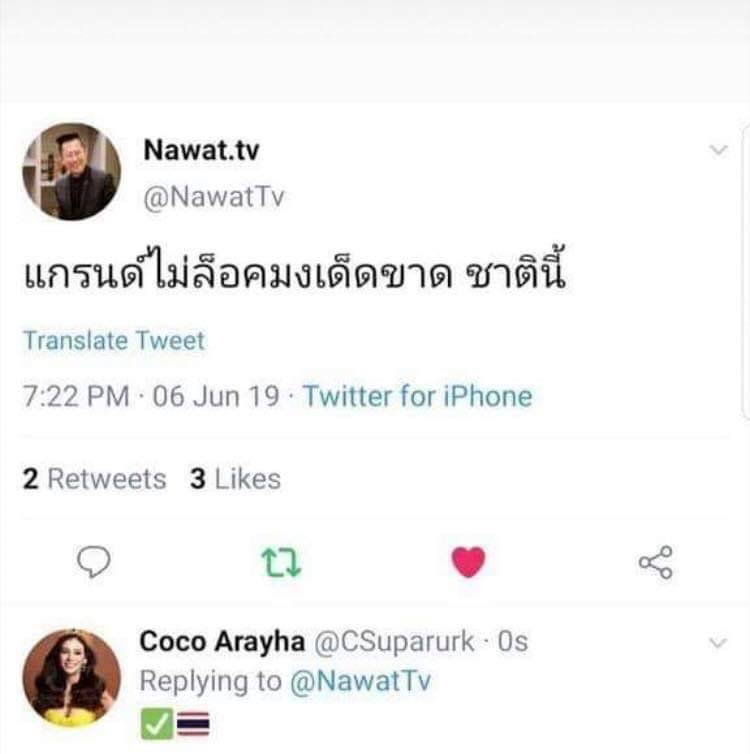Tap the reply speech bubble icon
Image resolution: width=750 pixels, height=754 pixels.
[x=94, y=561]
